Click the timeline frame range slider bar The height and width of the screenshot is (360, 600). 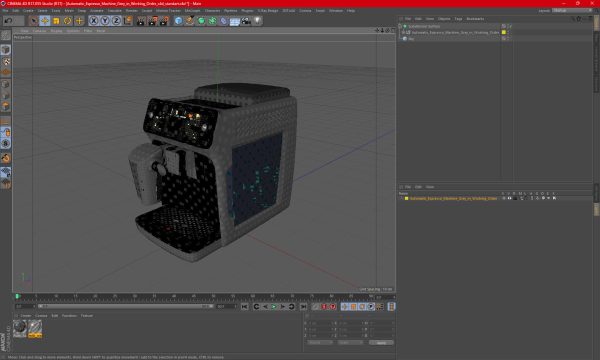point(126,306)
